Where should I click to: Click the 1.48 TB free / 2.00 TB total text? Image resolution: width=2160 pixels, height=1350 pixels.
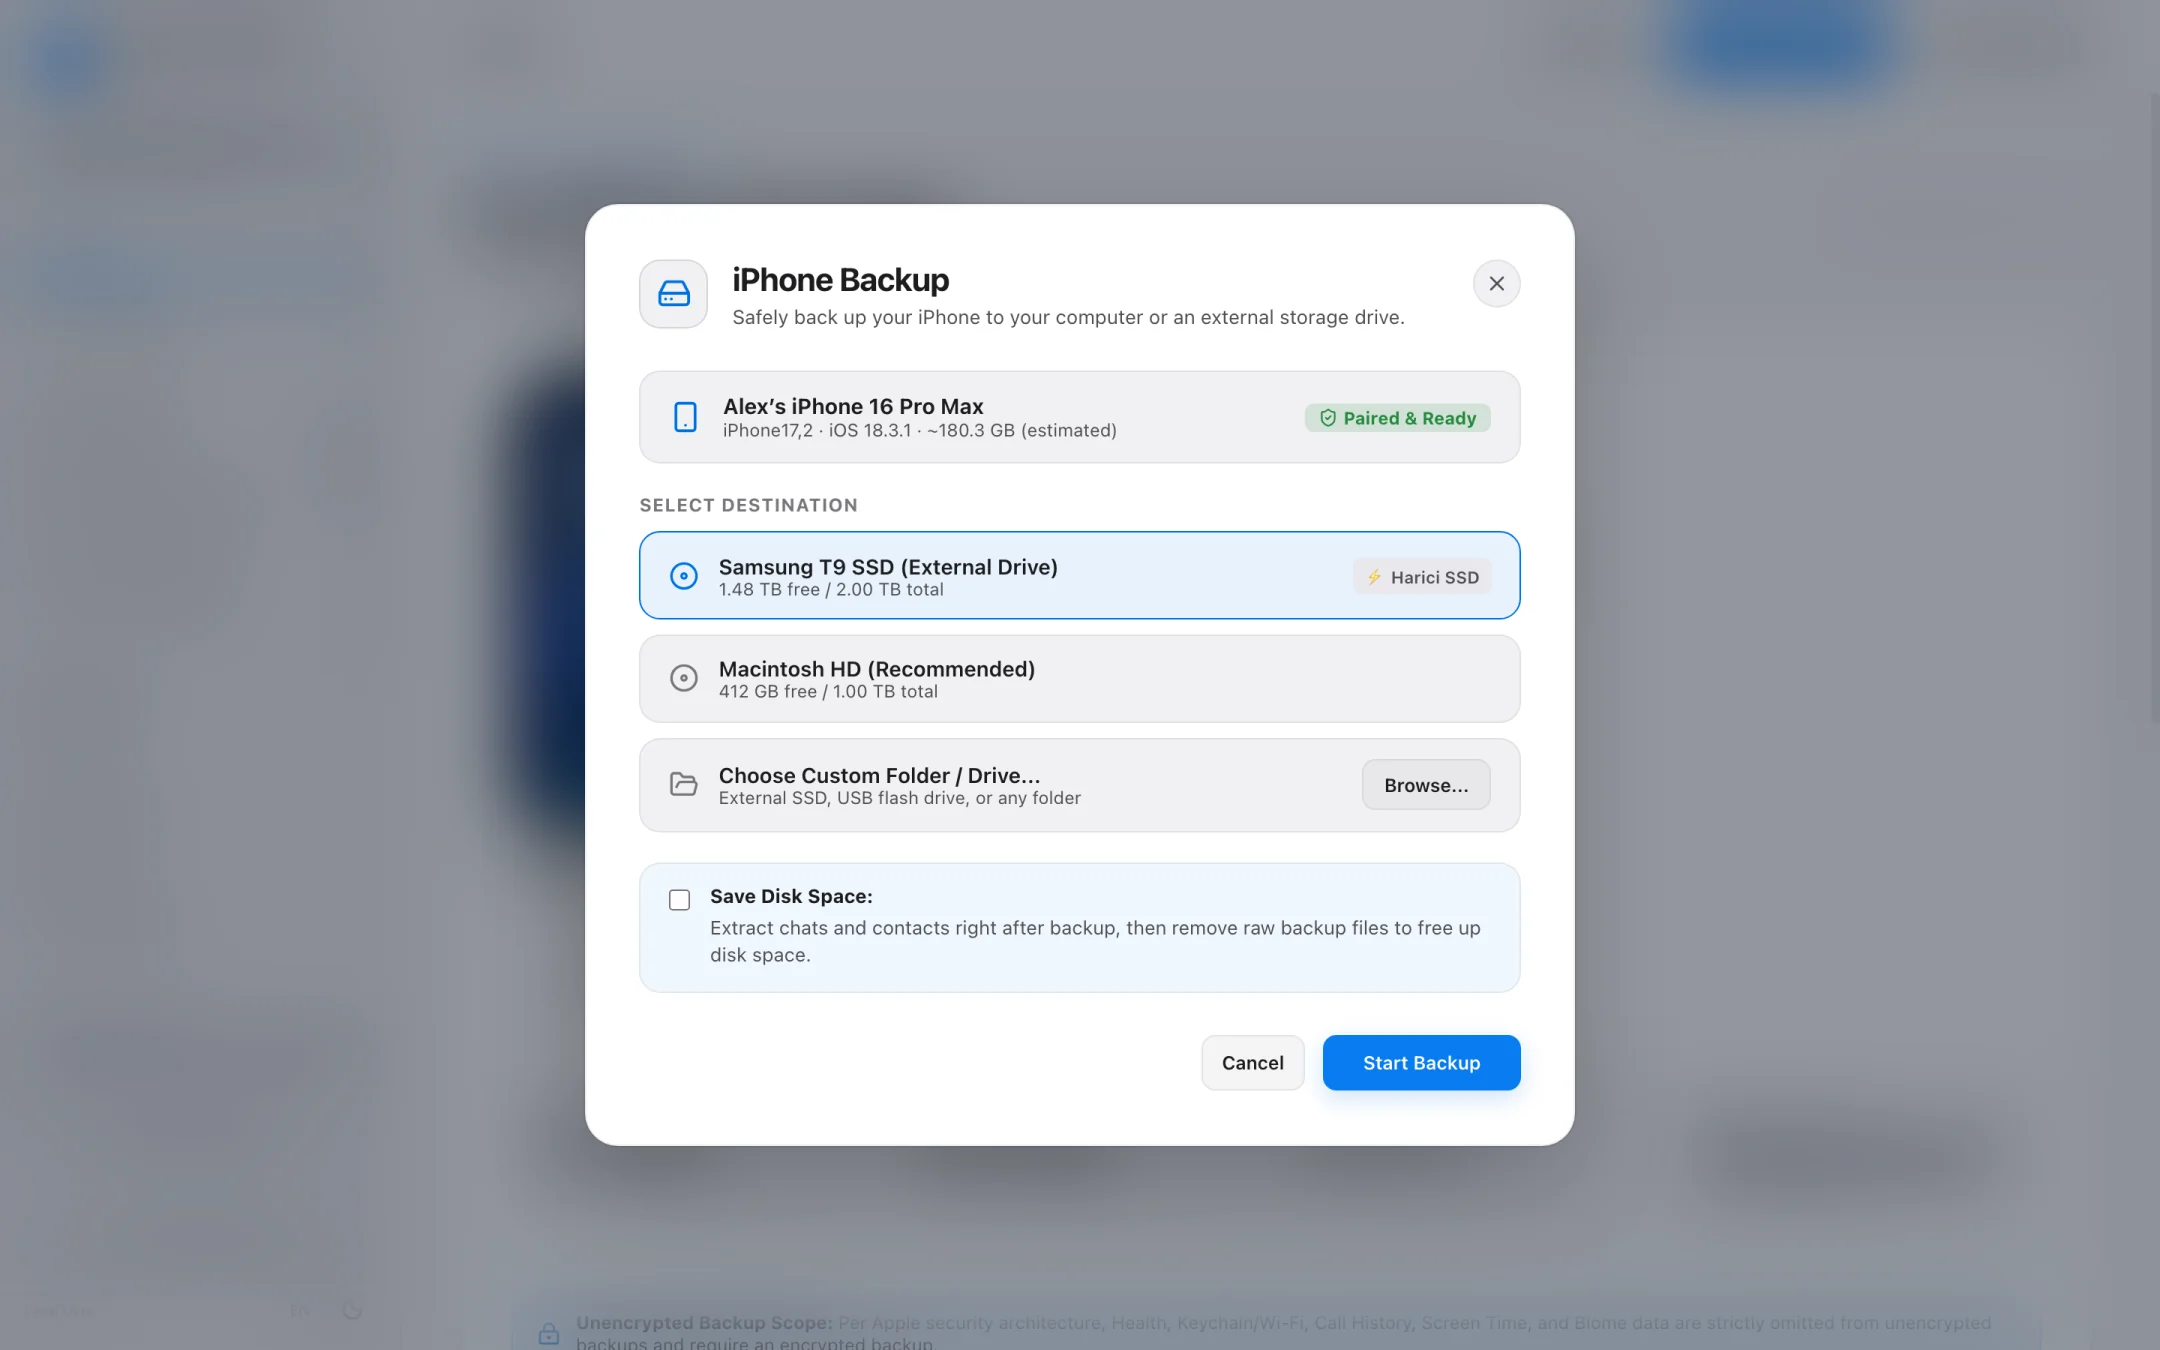[x=831, y=590]
